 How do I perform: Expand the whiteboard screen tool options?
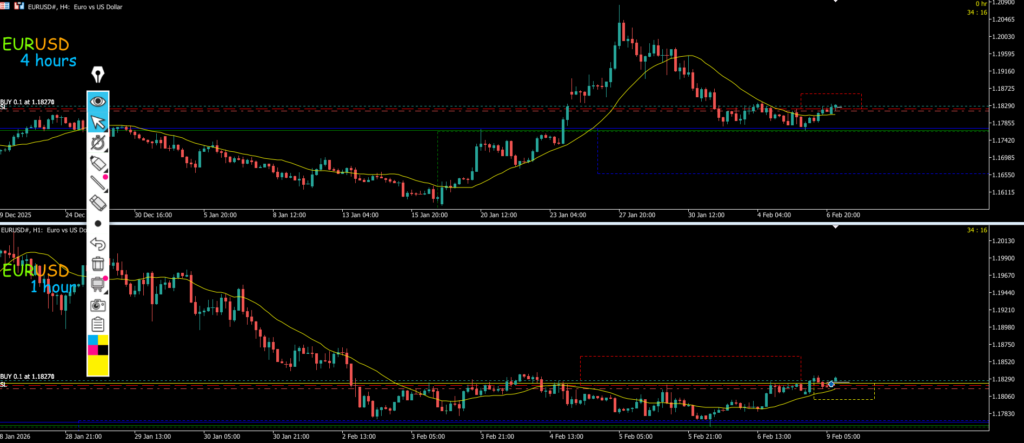(98, 284)
